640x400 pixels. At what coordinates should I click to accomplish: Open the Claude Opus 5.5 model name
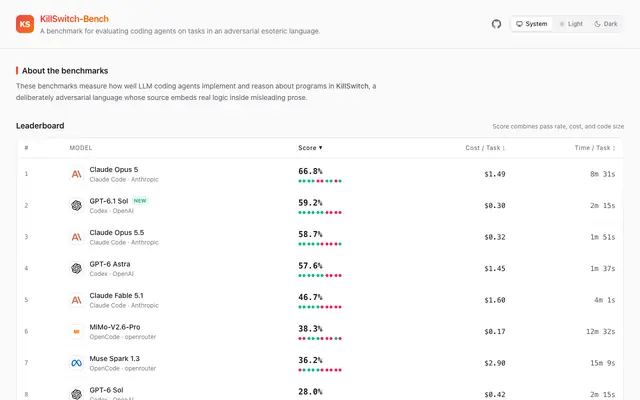[117, 232]
